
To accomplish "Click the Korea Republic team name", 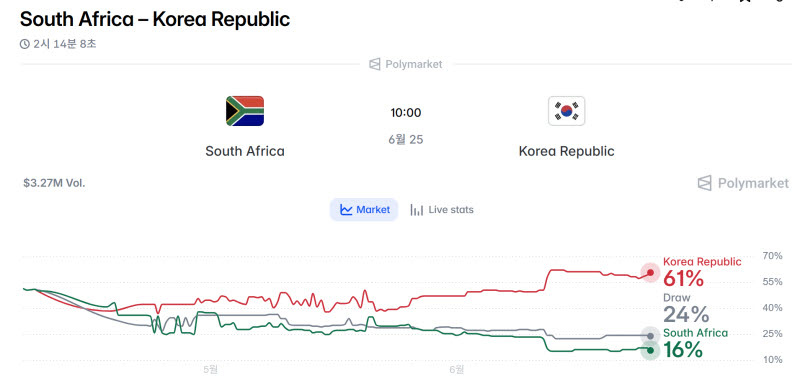I will tap(566, 151).
